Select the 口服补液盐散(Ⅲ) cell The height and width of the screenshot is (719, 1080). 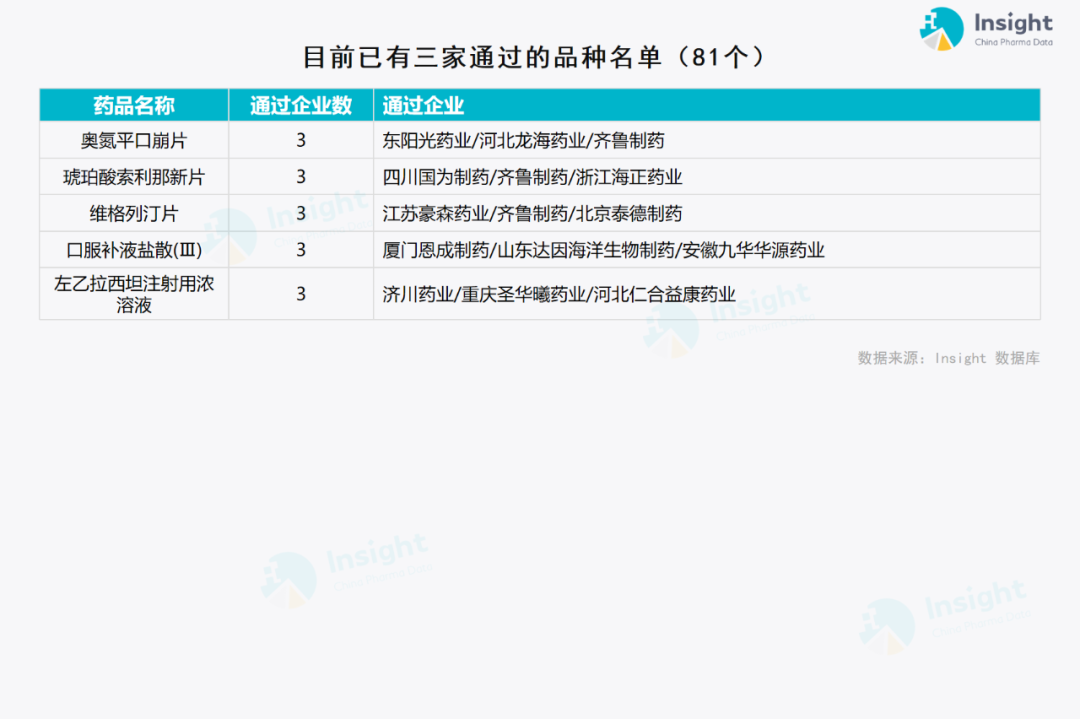134,250
